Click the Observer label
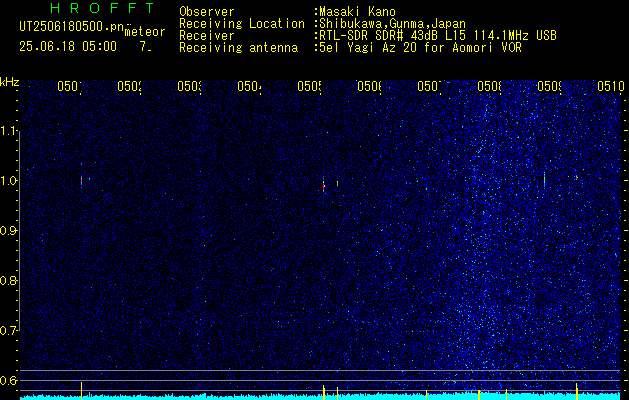This screenshot has width=629, height=400. click(x=207, y=12)
